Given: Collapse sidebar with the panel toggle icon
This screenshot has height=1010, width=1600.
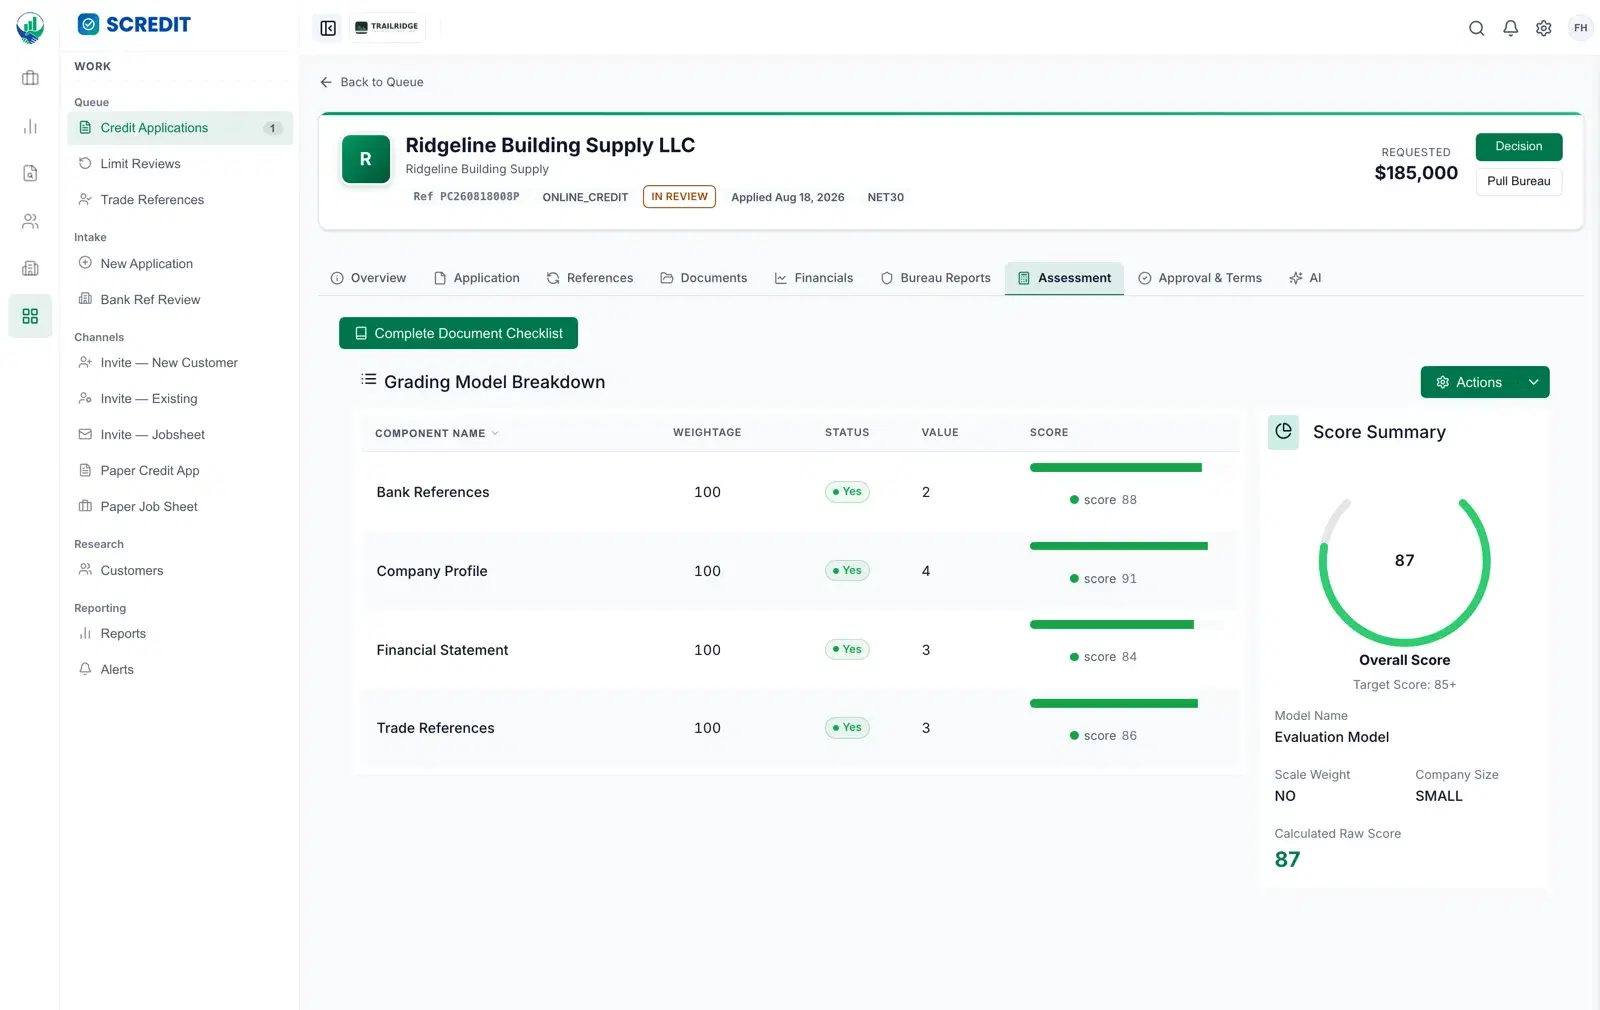Looking at the screenshot, I should tap(328, 28).
